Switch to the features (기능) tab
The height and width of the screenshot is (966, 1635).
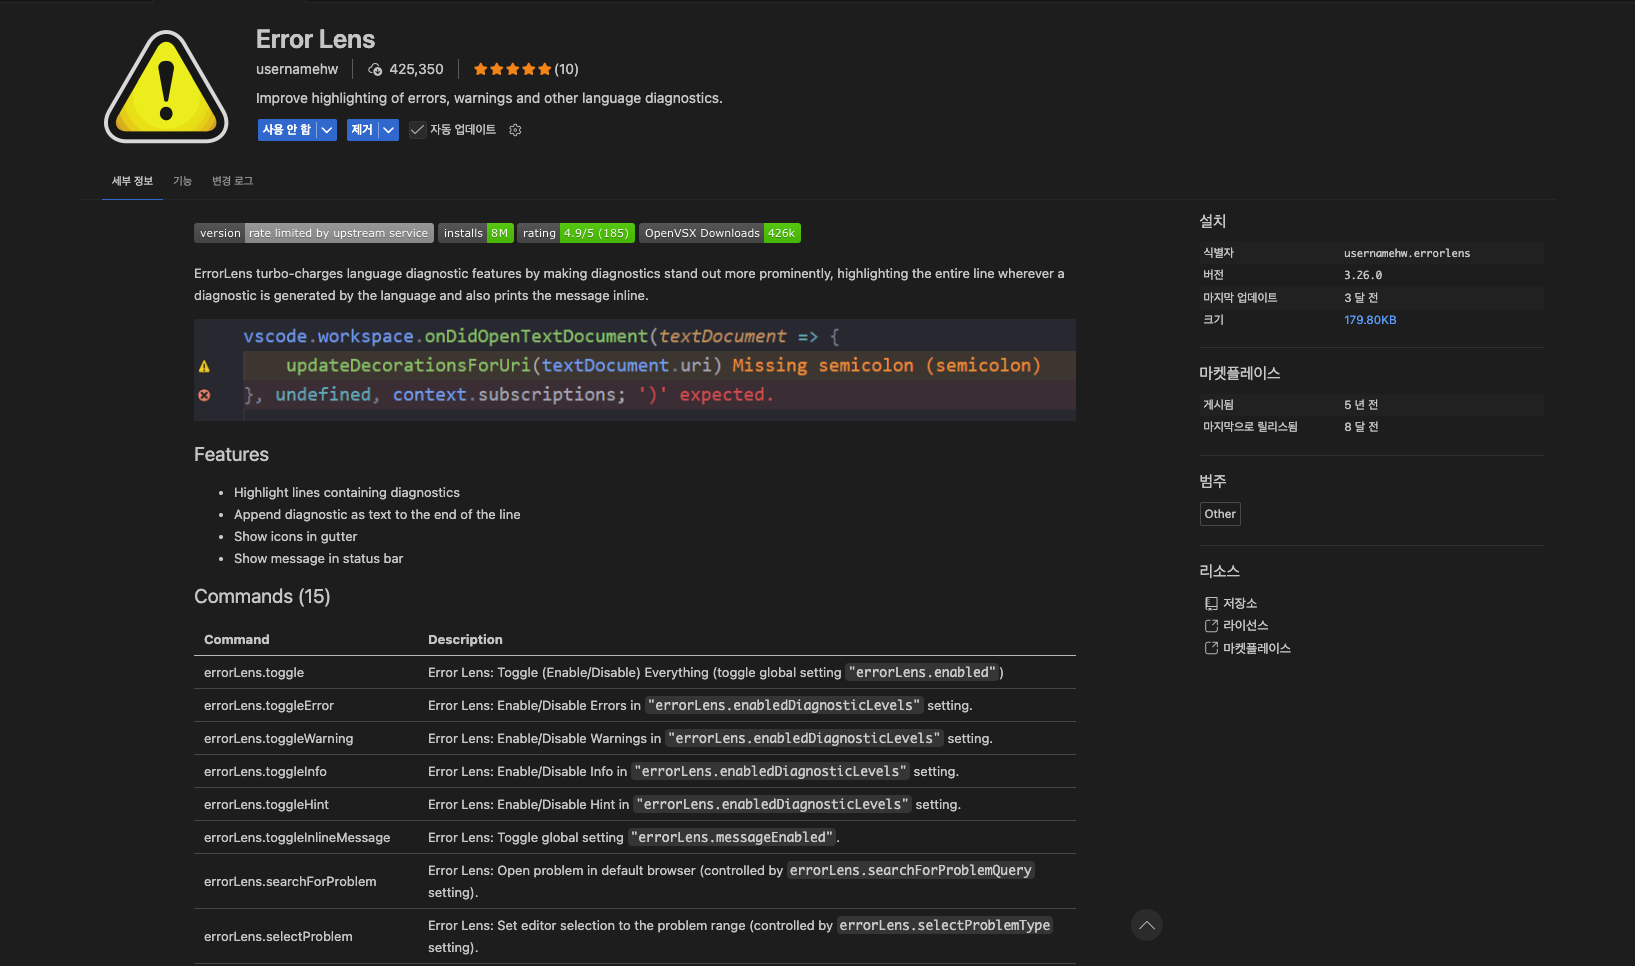click(182, 181)
